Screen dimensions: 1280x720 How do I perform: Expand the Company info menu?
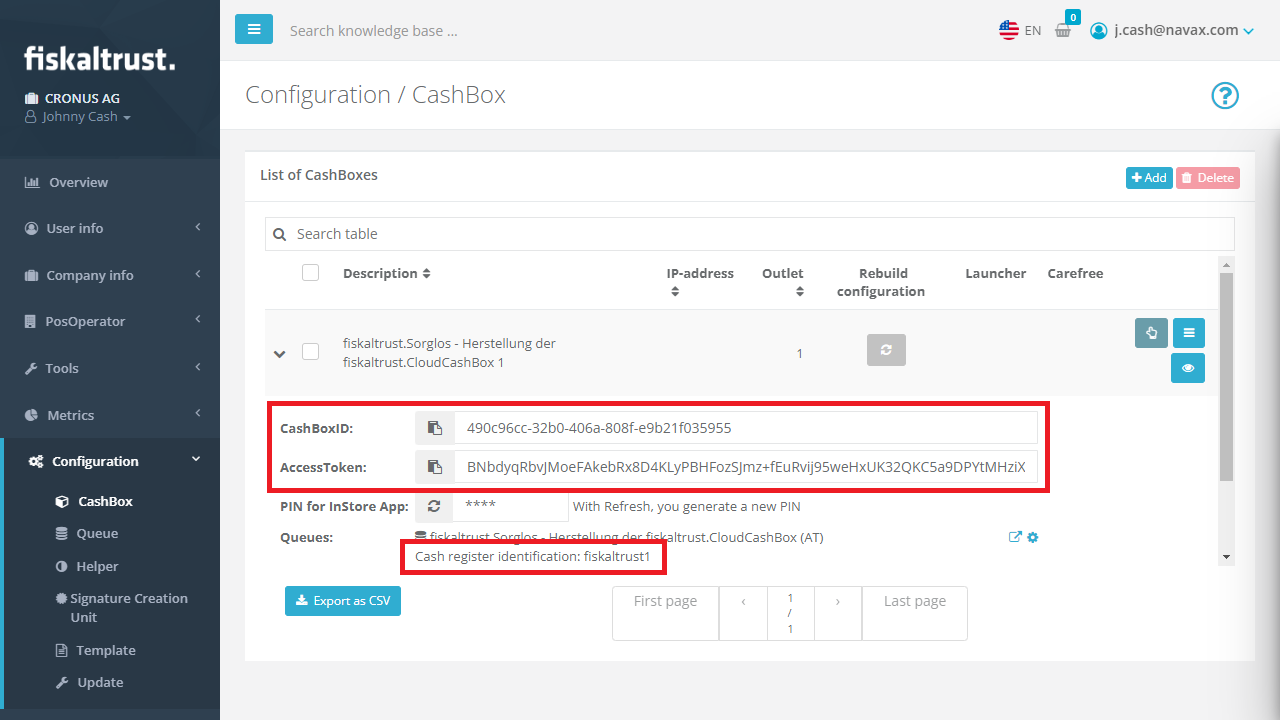coord(110,275)
